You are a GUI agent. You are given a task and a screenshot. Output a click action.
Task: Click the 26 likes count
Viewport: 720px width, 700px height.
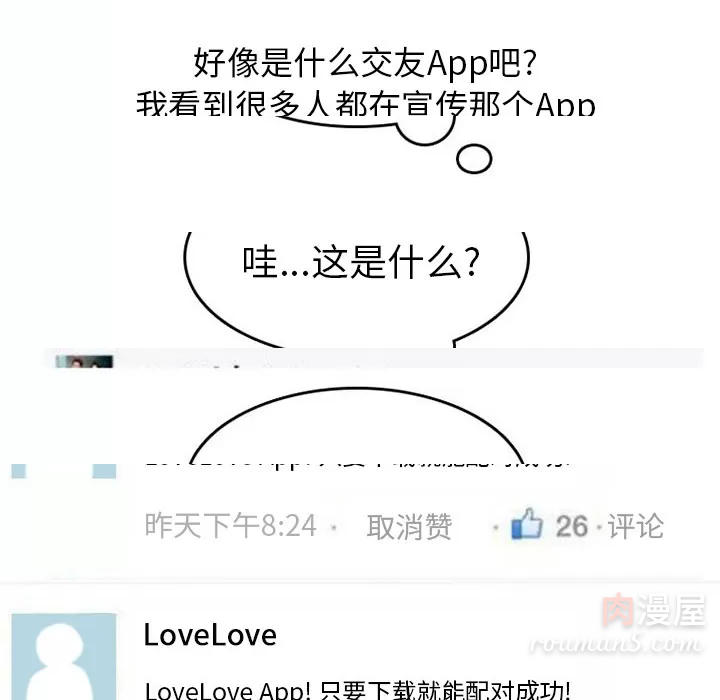click(572, 526)
